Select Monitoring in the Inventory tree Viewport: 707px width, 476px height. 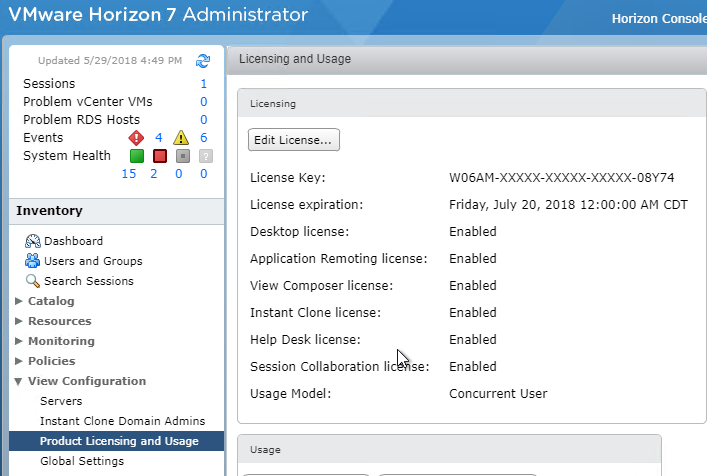[x=61, y=341]
